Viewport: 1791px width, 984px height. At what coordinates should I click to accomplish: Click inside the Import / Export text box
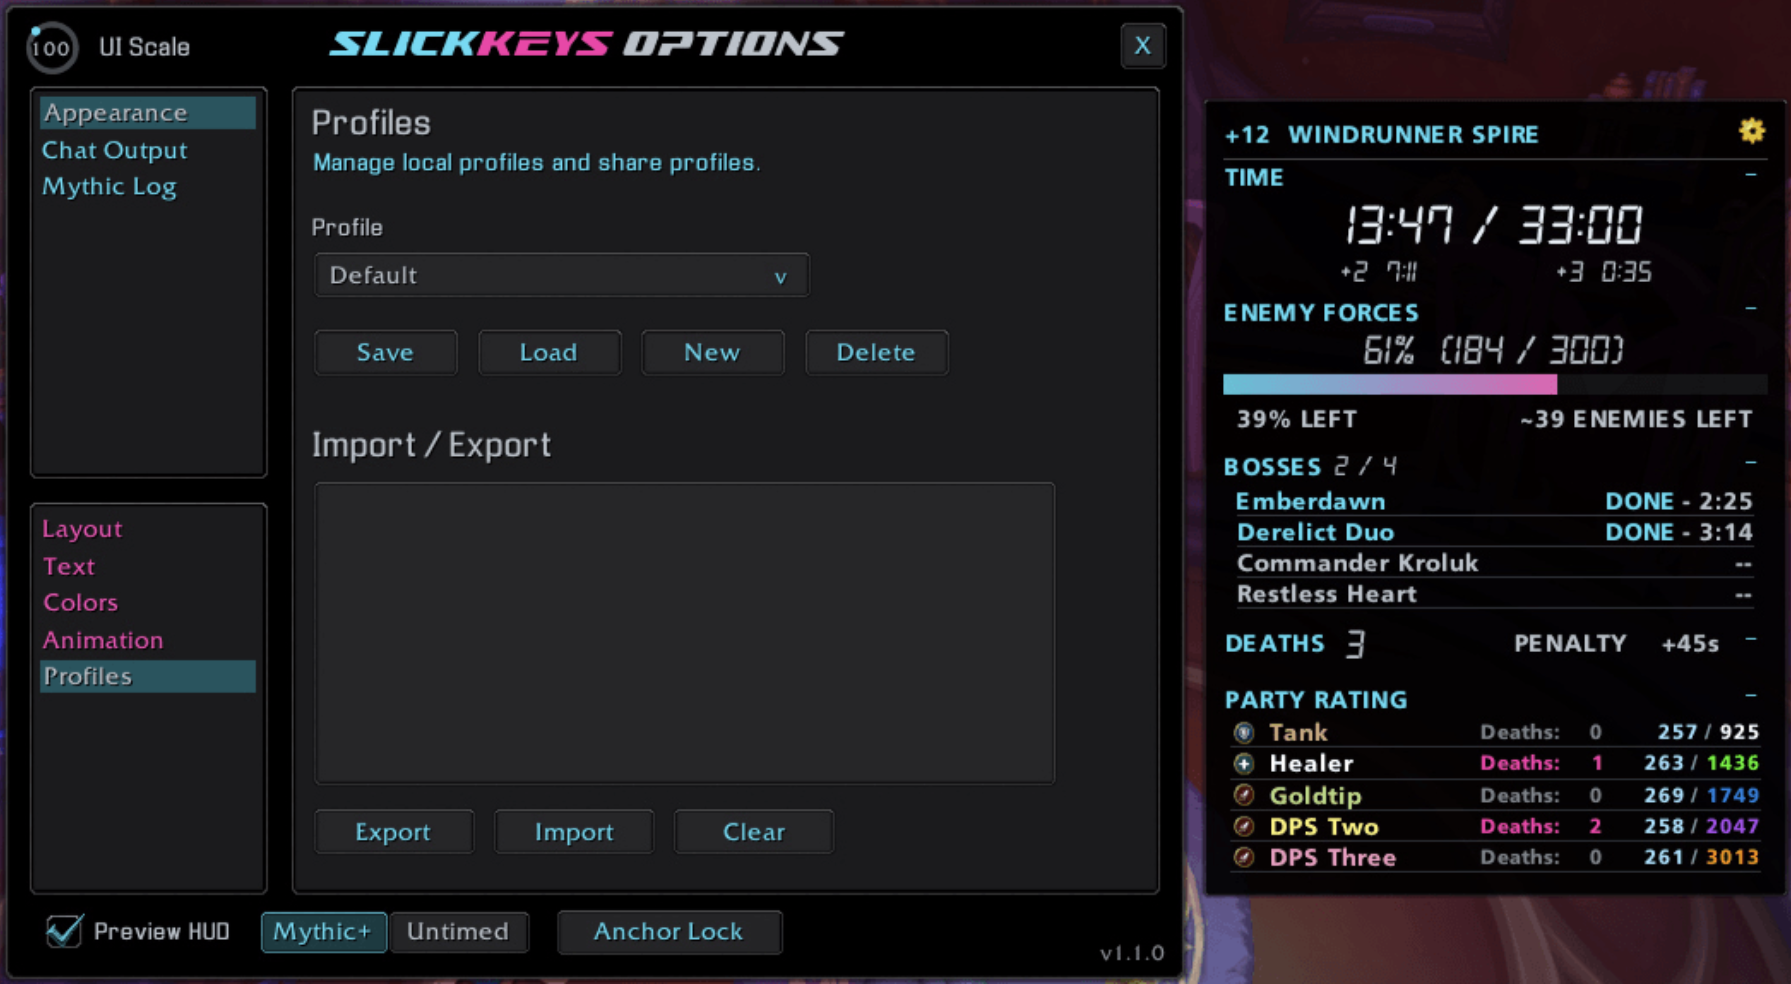tap(685, 633)
